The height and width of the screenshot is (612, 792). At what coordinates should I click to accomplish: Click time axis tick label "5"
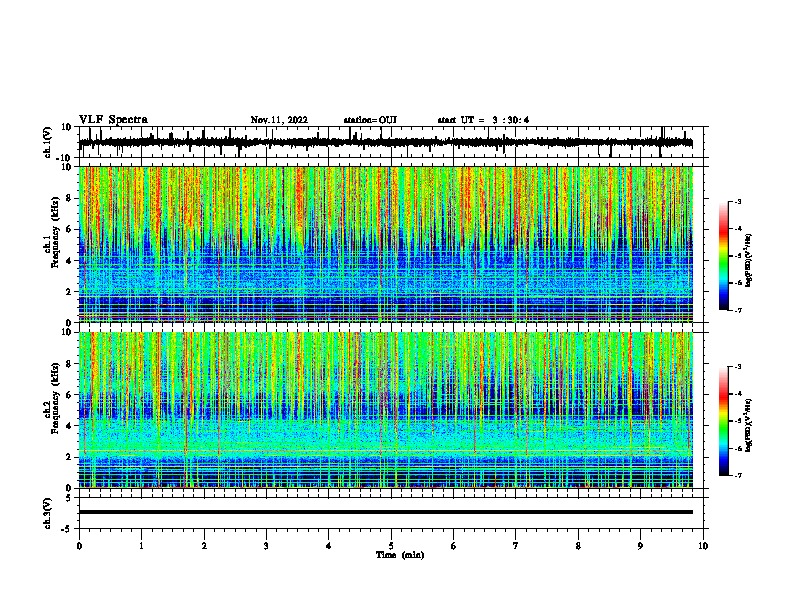pyautogui.click(x=391, y=546)
